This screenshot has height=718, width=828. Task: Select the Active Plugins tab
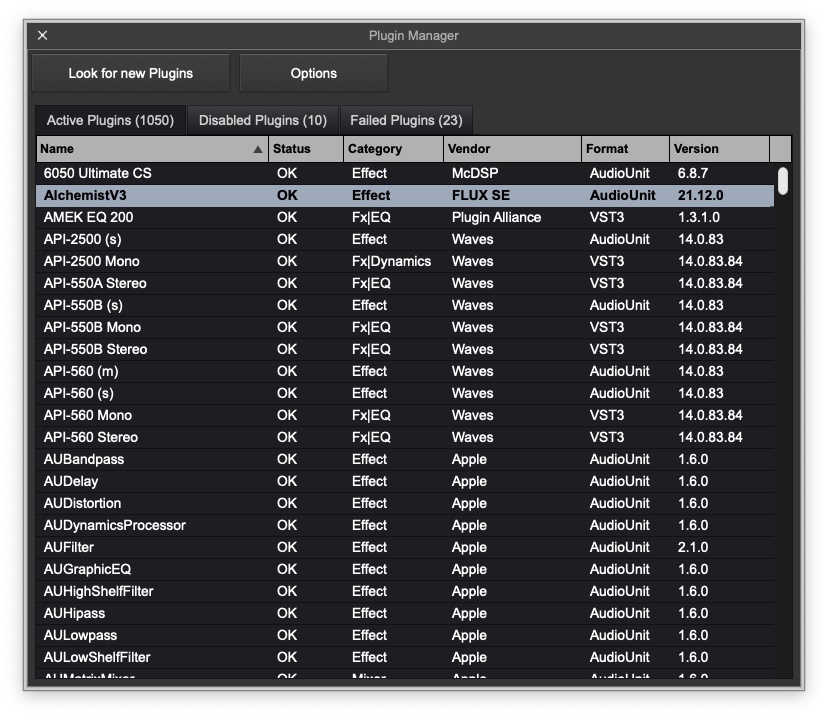(110, 119)
